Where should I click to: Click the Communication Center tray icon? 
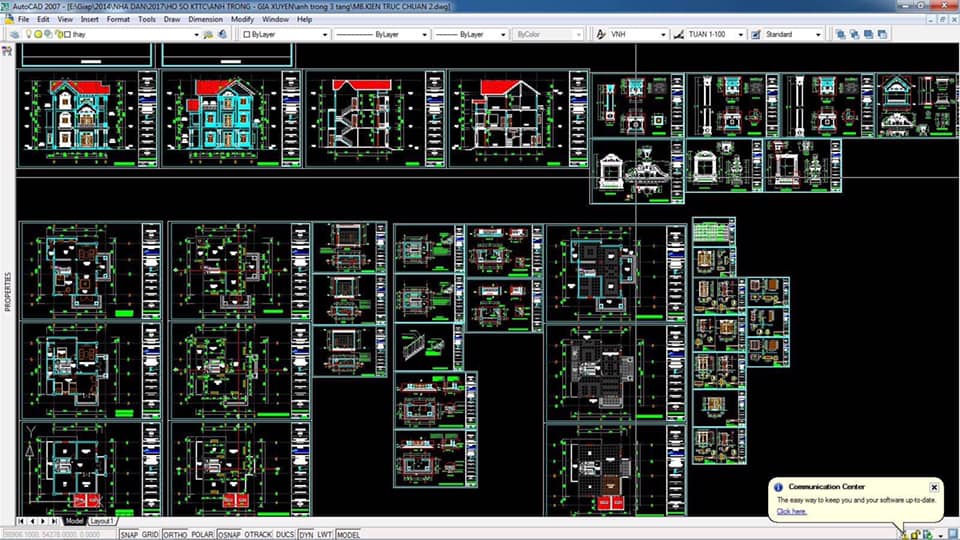tap(904, 534)
